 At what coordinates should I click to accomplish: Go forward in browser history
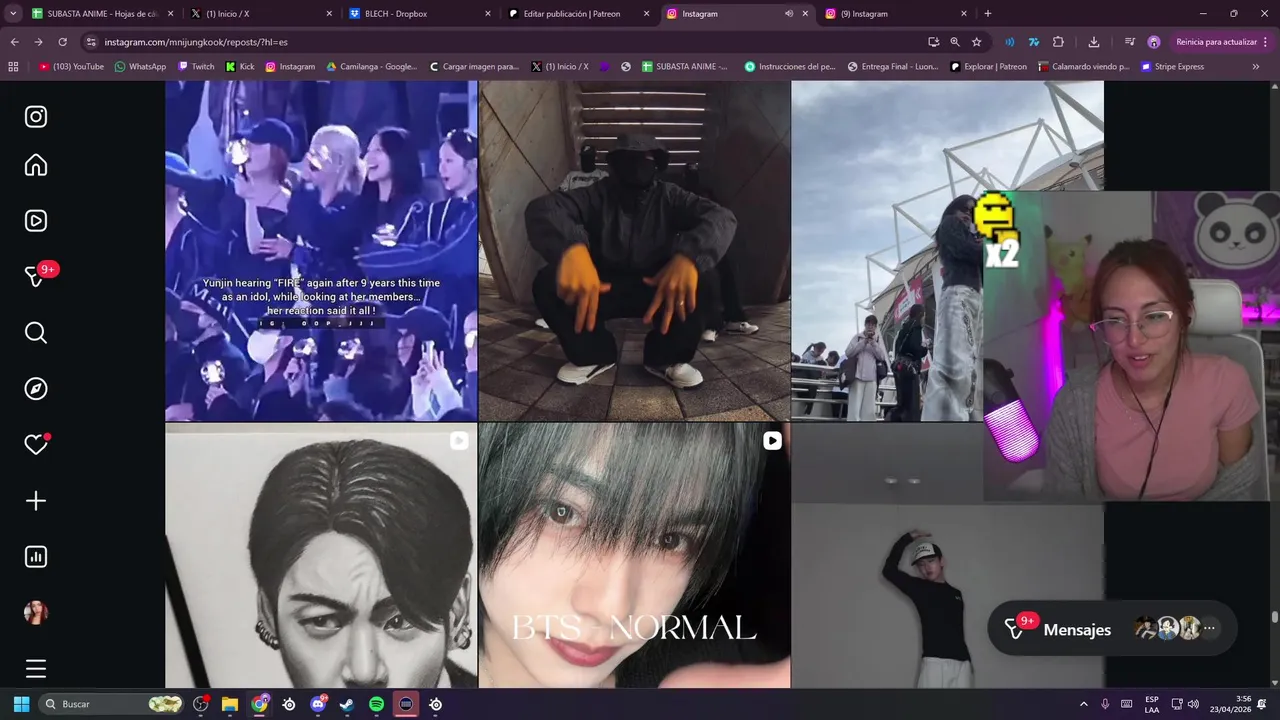(38, 42)
